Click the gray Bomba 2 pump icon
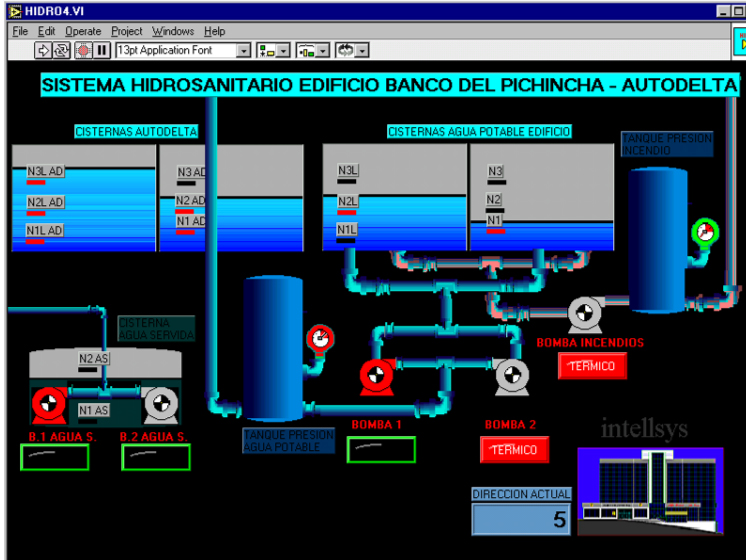This screenshot has height=560, width=746. pyautogui.click(x=512, y=377)
